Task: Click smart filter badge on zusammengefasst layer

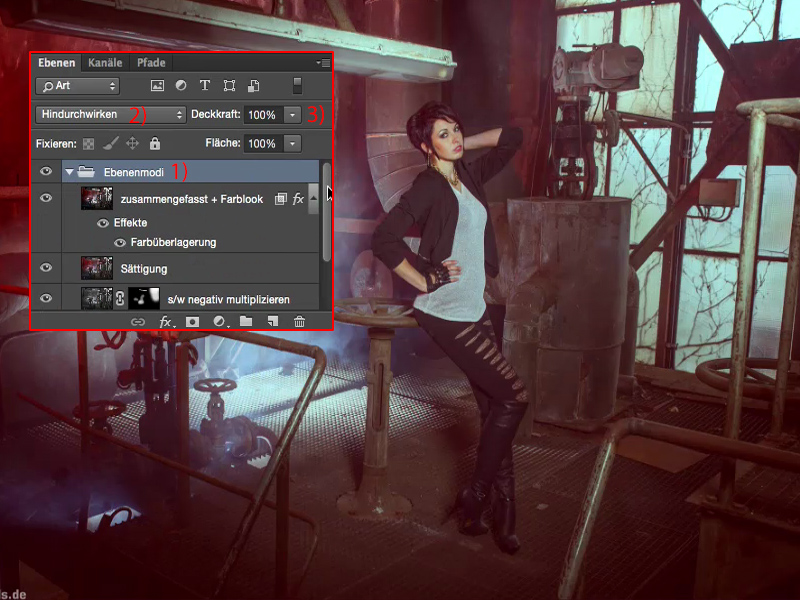Action: [281, 199]
